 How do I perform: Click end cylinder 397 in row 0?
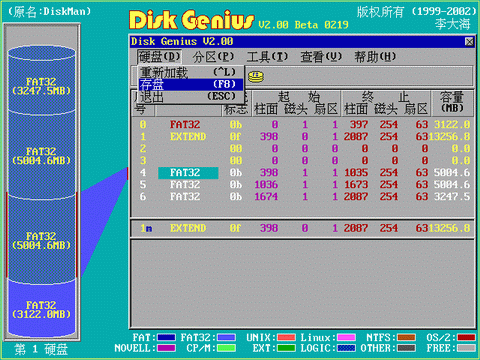(359, 125)
